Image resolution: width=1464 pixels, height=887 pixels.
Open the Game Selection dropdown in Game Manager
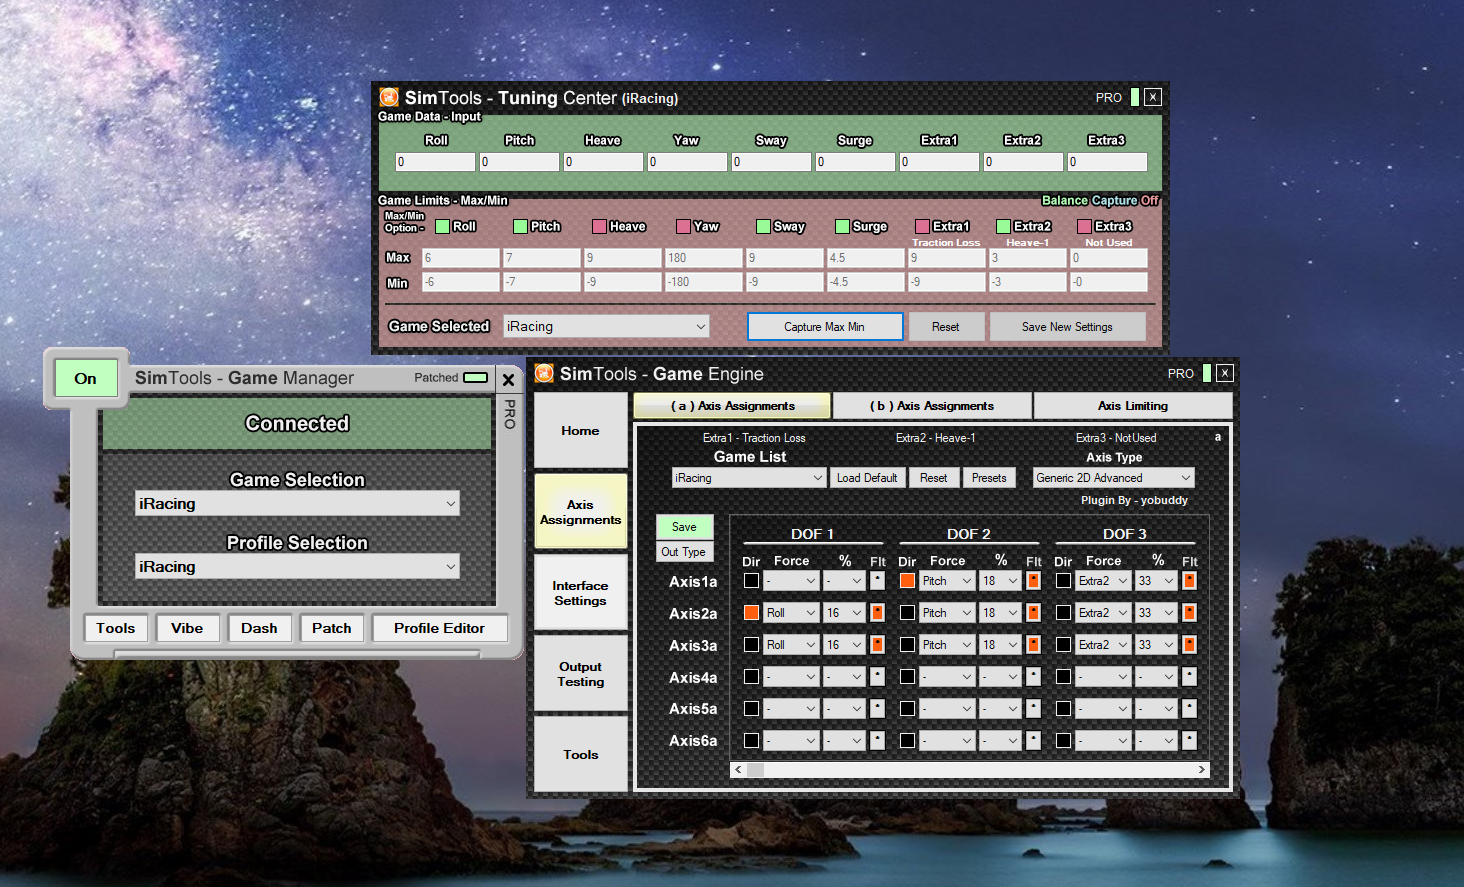tap(297, 503)
